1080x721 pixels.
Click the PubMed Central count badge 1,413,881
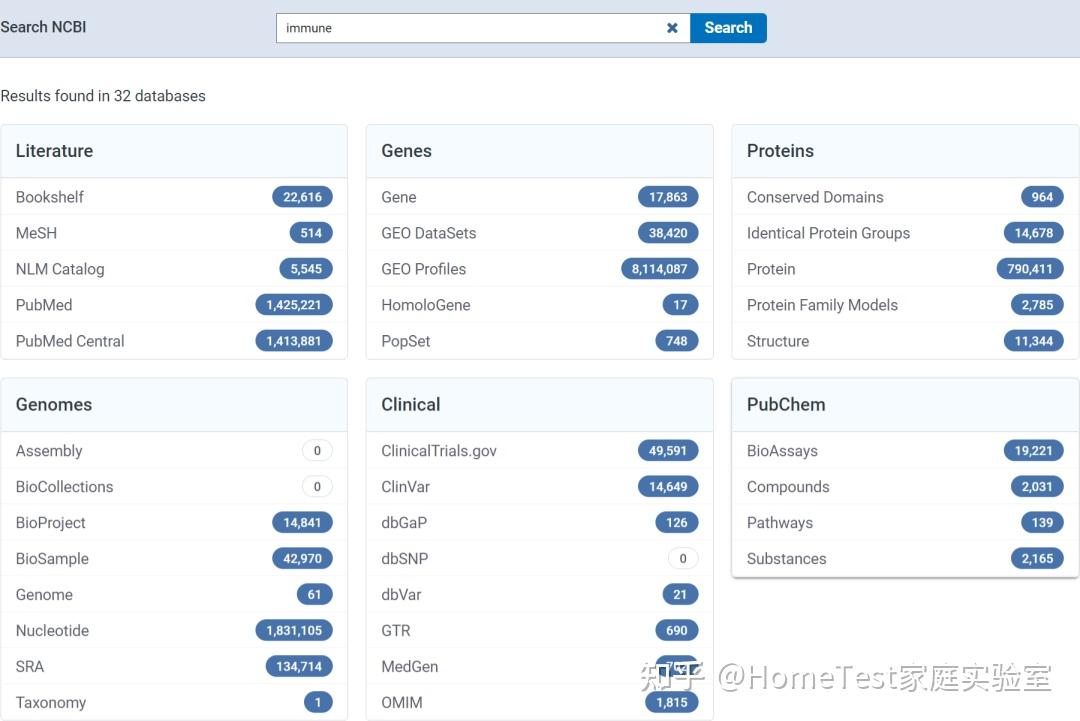294,341
